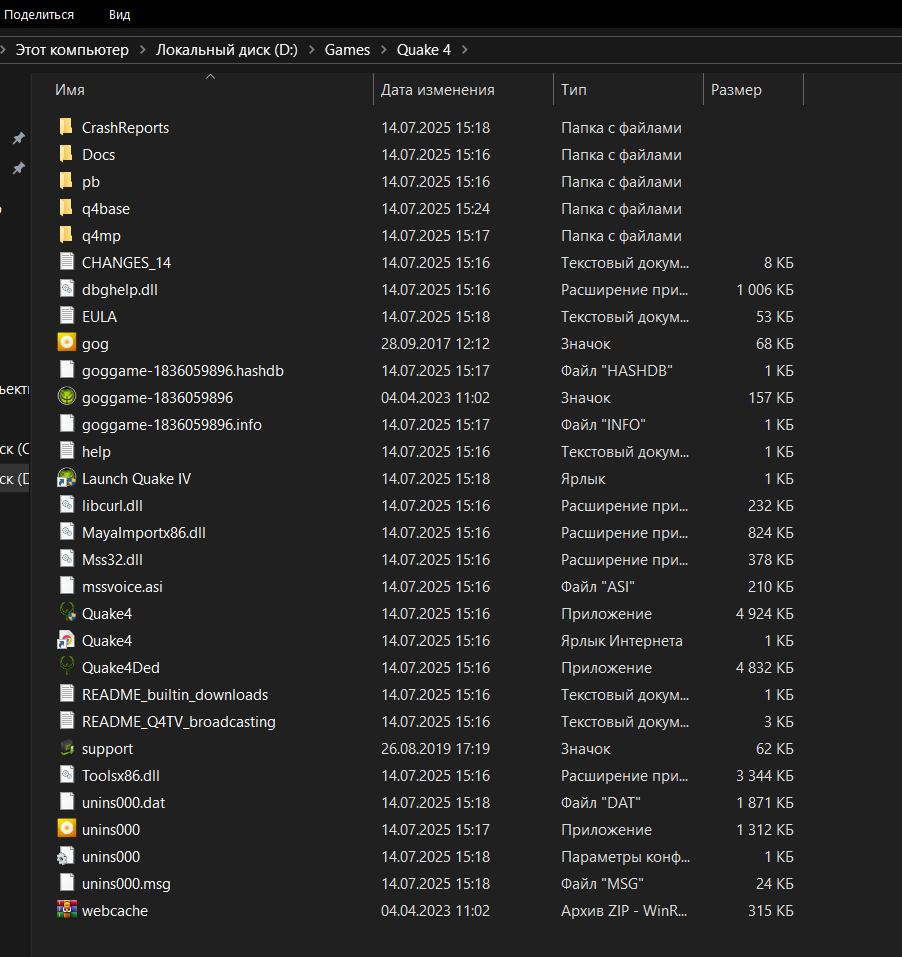
Task: Navigate to Локальный диск (D:) breadcrumb
Action: [x=227, y=49]
